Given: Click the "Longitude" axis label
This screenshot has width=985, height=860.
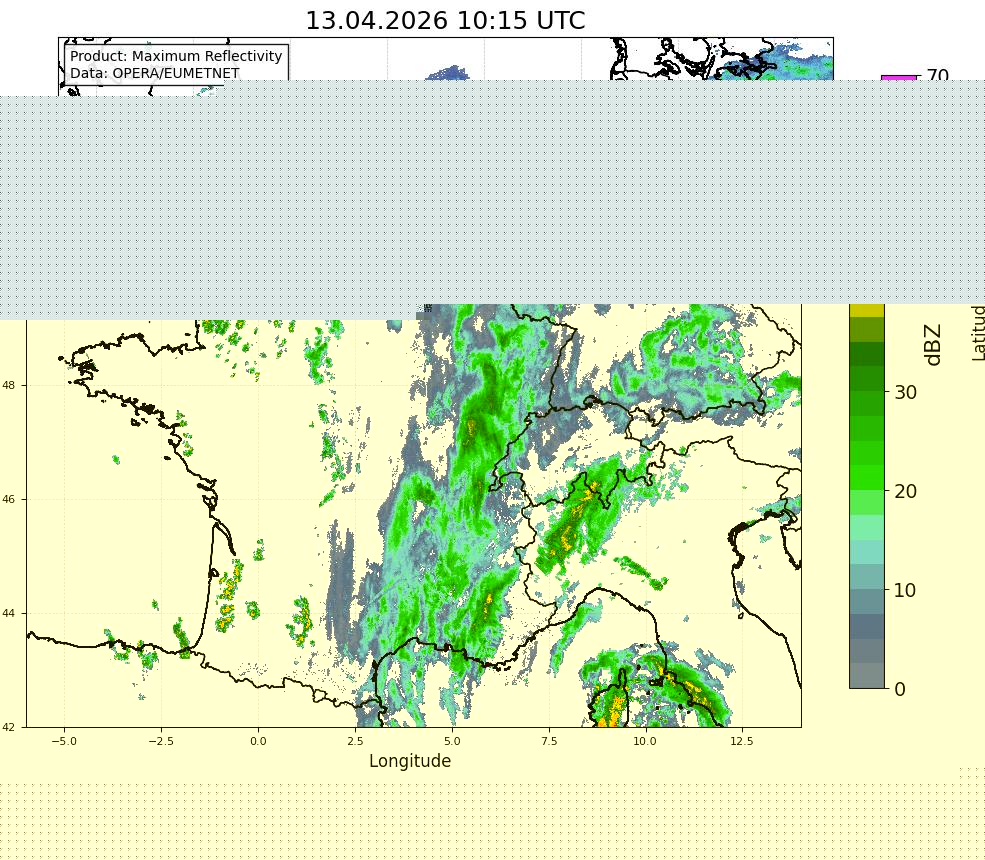Looking at the screenshot, I should point(410,761).
